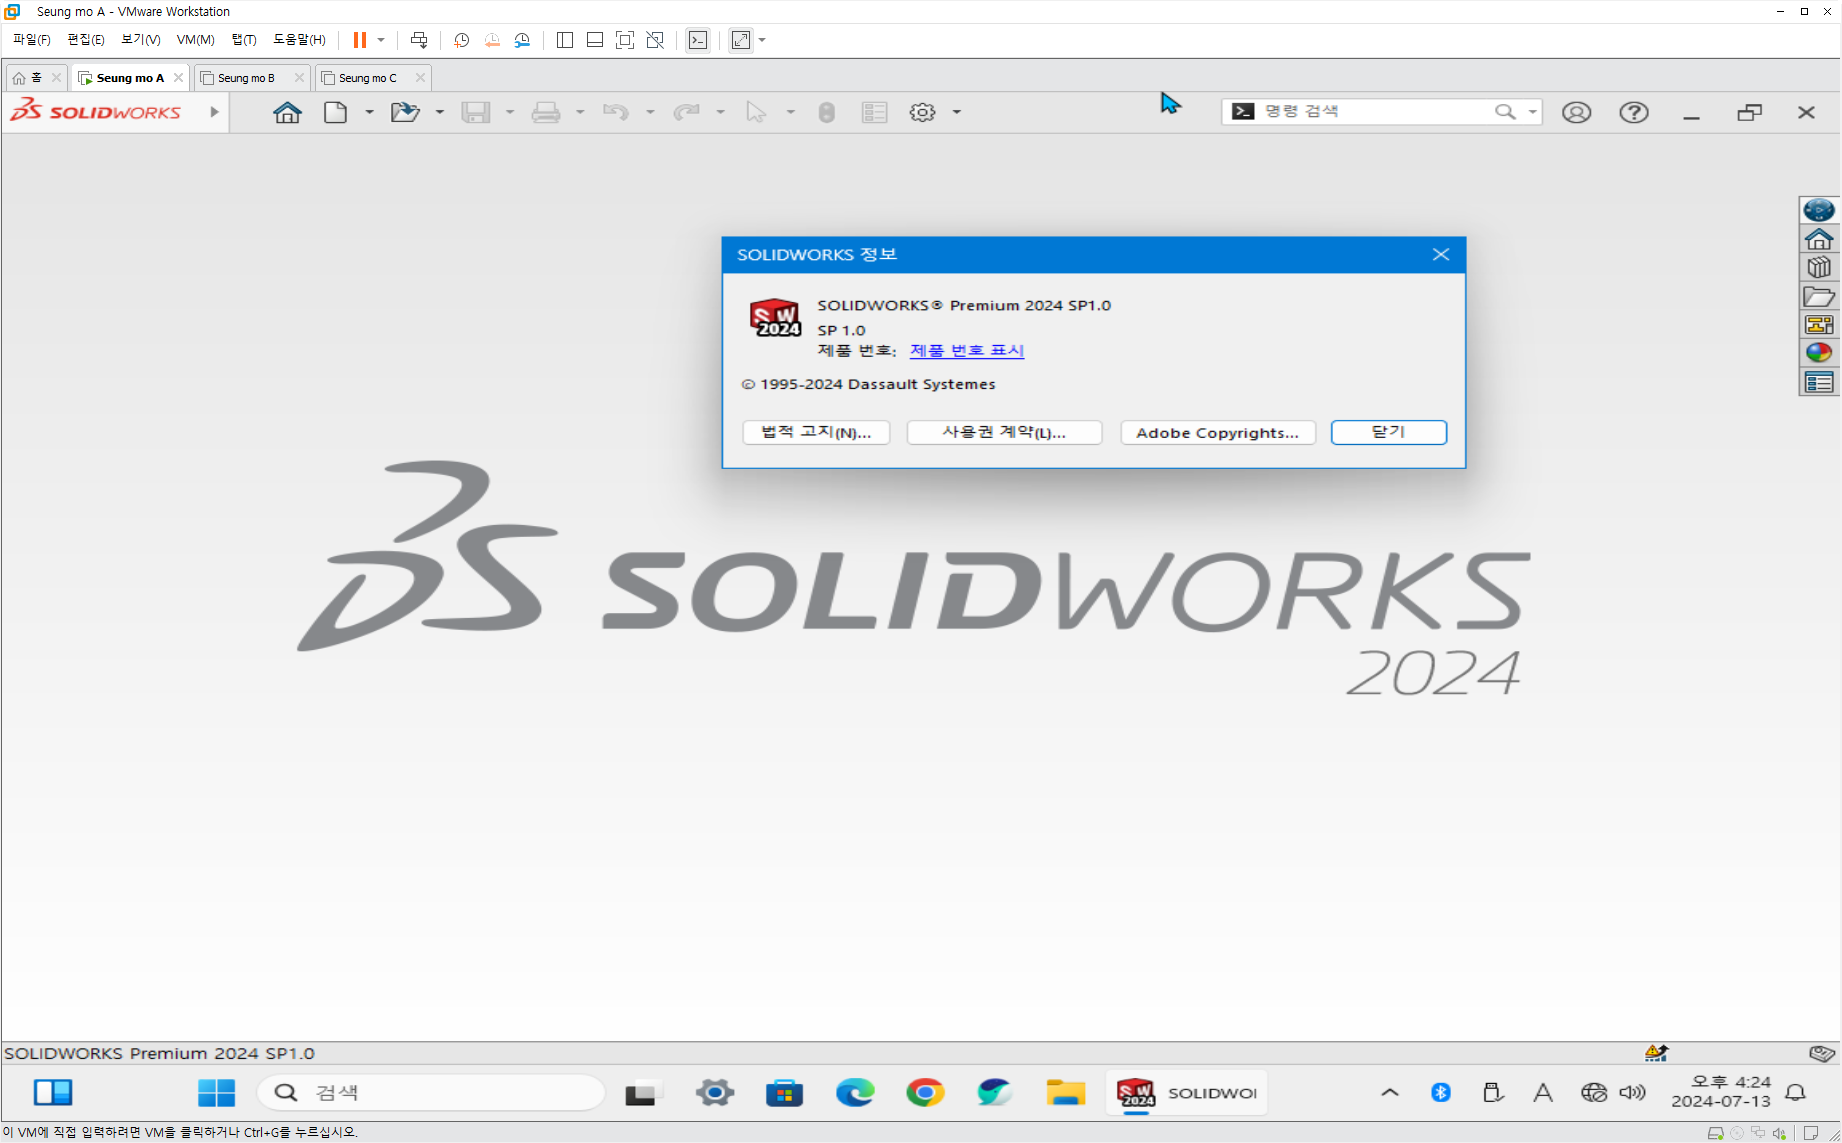Click the Undo arrow icon
The image size is (1842, 1143).
[x=616, y=112]
